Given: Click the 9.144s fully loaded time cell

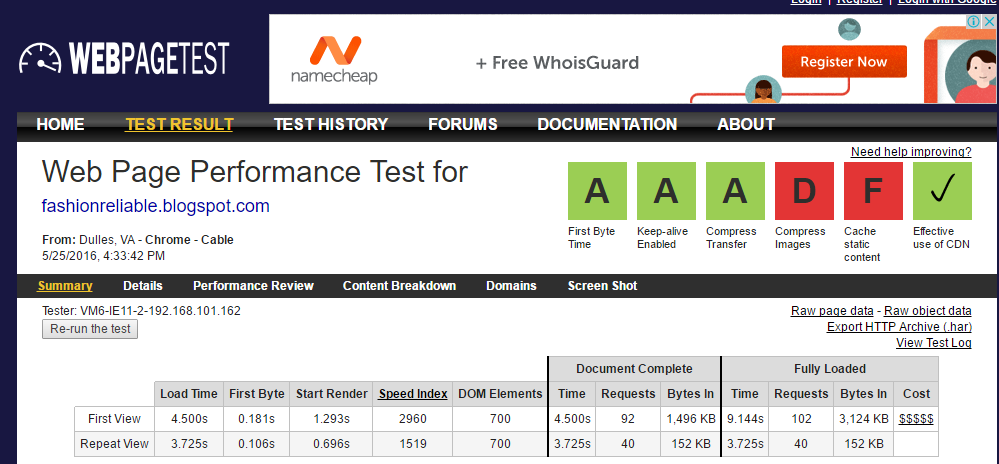Looking at the screenshot, I should 745,419.
